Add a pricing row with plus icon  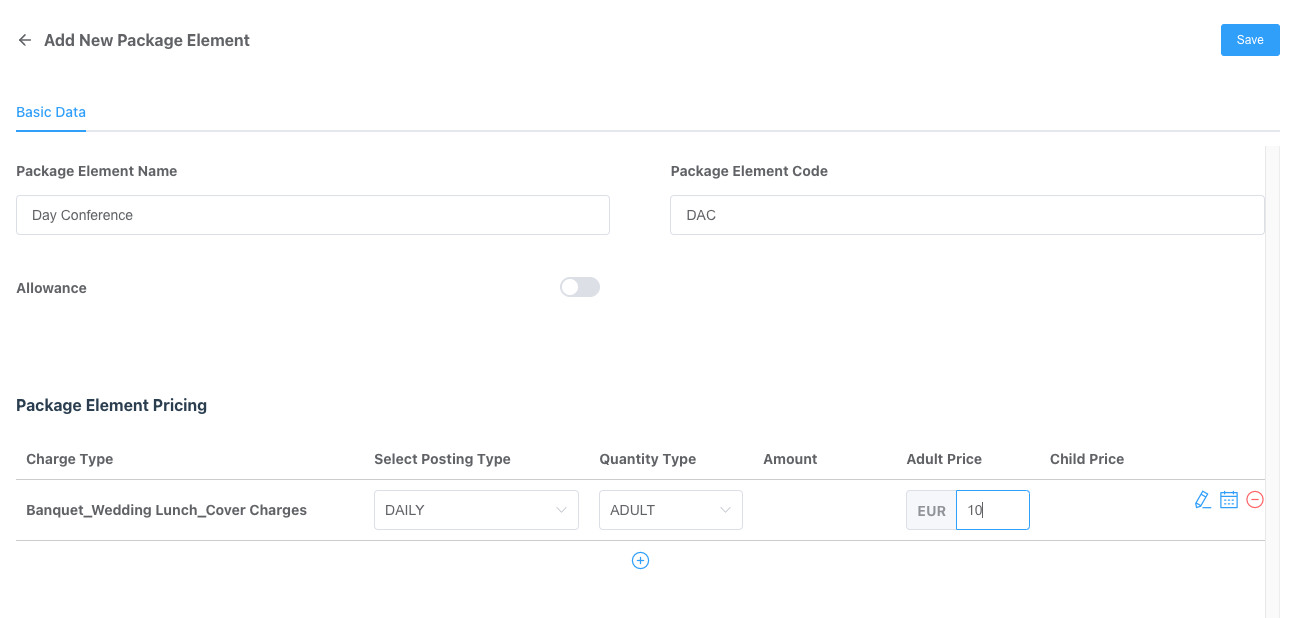point(641,561)
